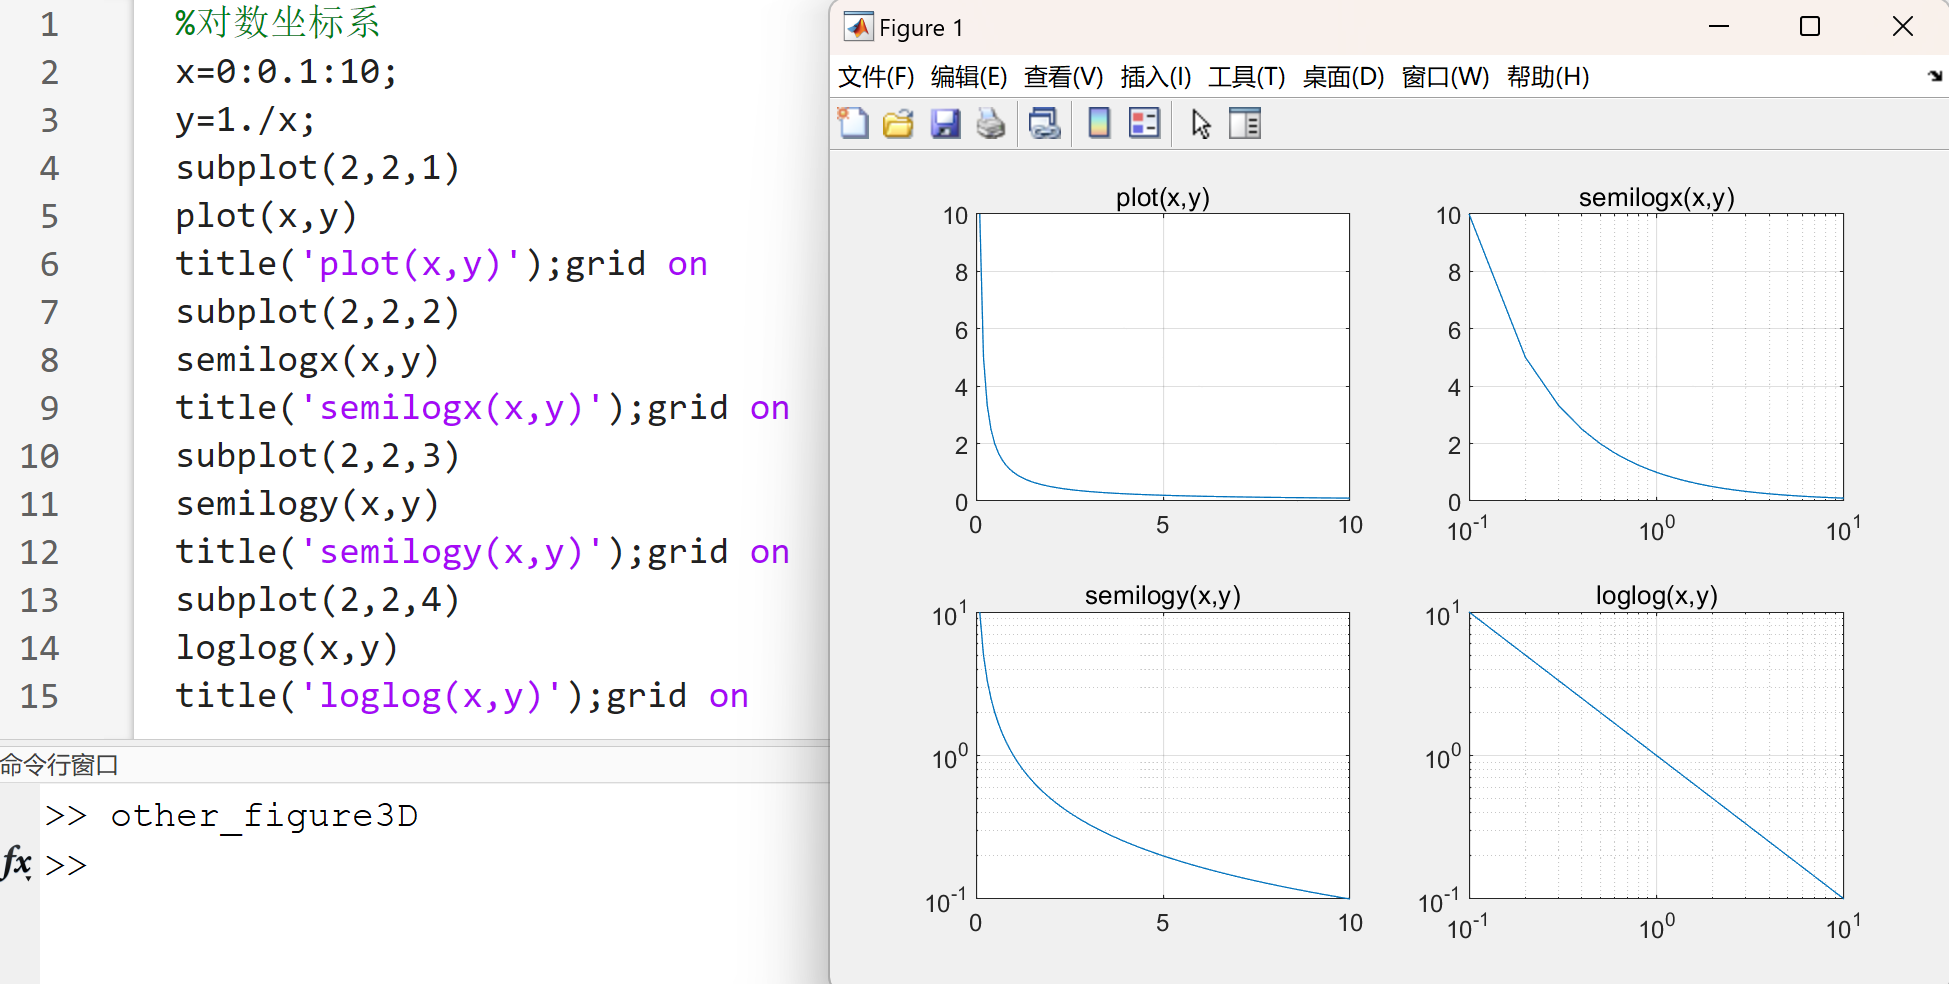The height and width of the screenshot is (984, 1949).
Task: Click the dock figure arrow at menu bar right
Action: tap(1935, 76)
